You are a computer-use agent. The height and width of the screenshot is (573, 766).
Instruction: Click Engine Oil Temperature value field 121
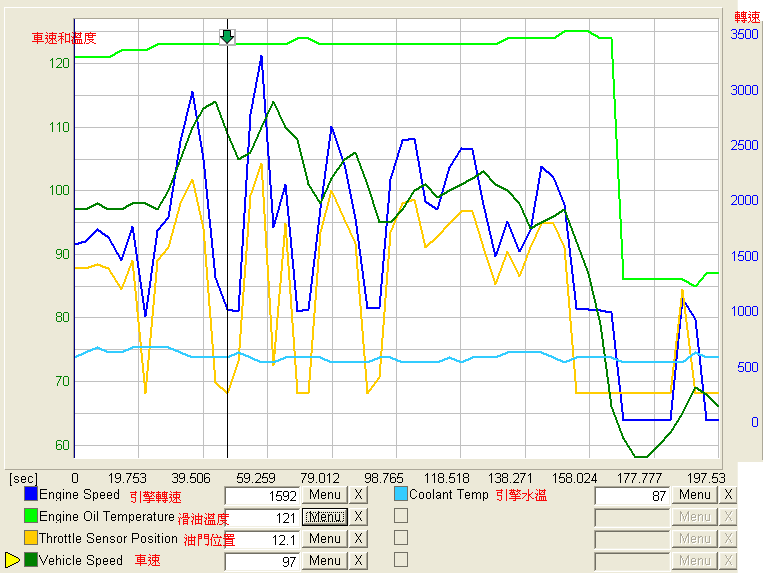coord(262,518)
